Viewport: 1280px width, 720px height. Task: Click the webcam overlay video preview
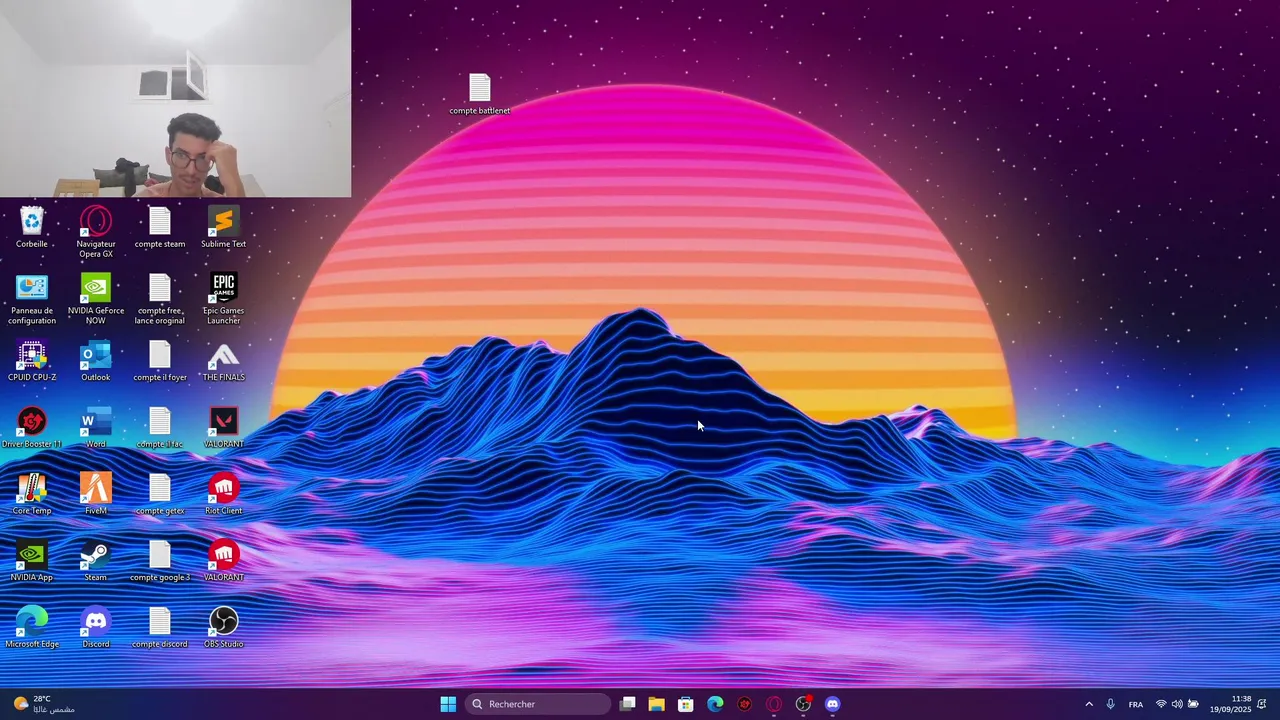point(175,99)
